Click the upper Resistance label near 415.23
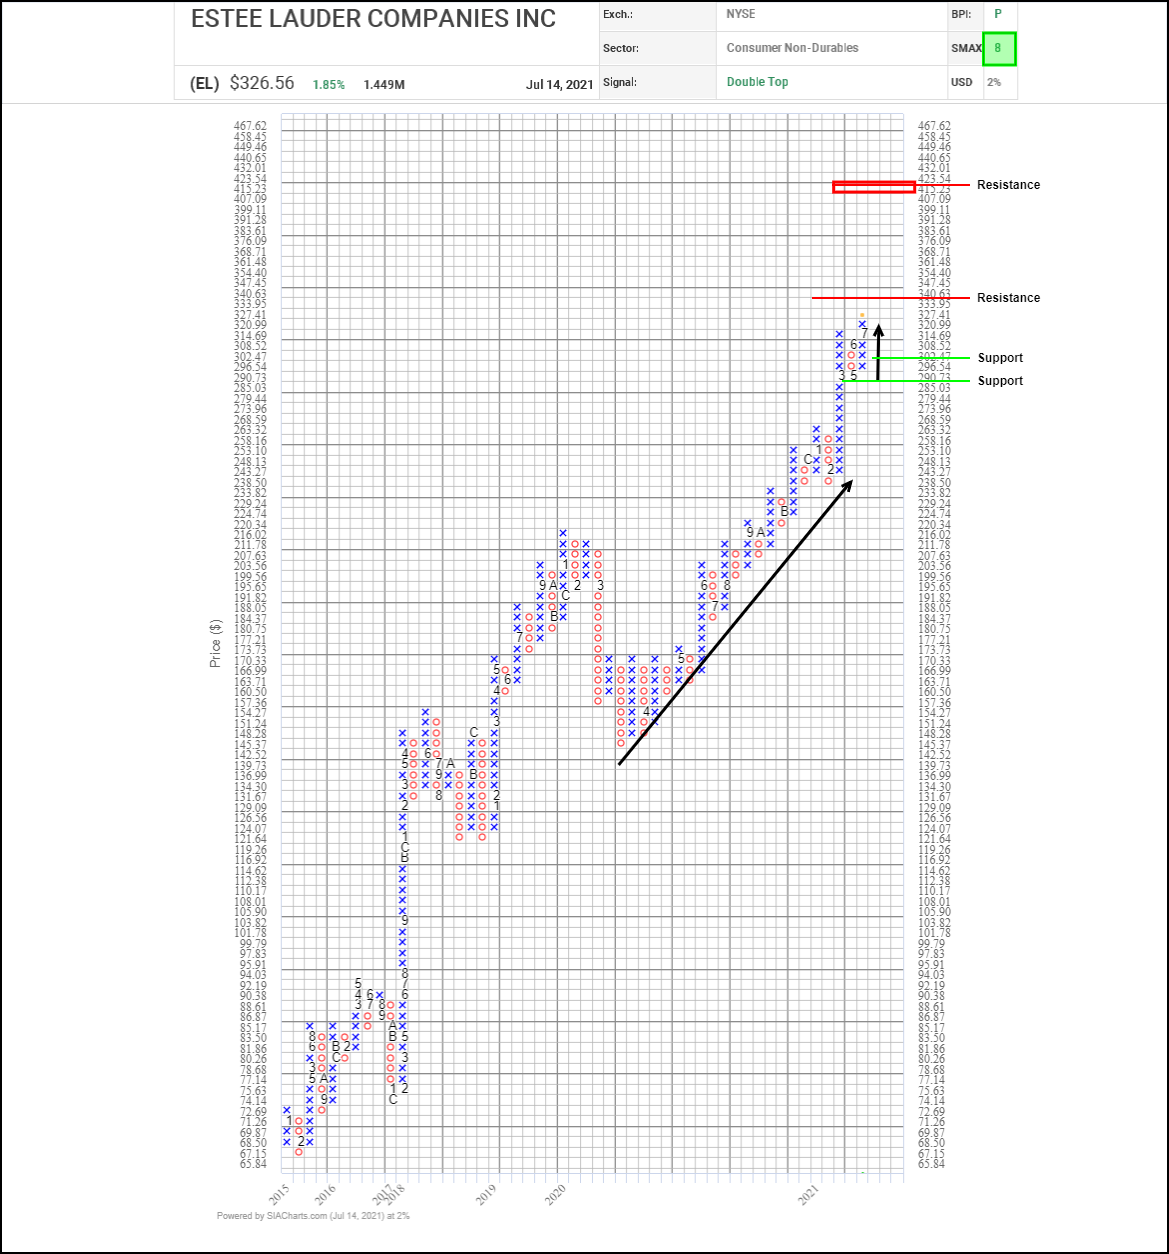This screenshot has height=1254, width=1169. (1008, 185)
